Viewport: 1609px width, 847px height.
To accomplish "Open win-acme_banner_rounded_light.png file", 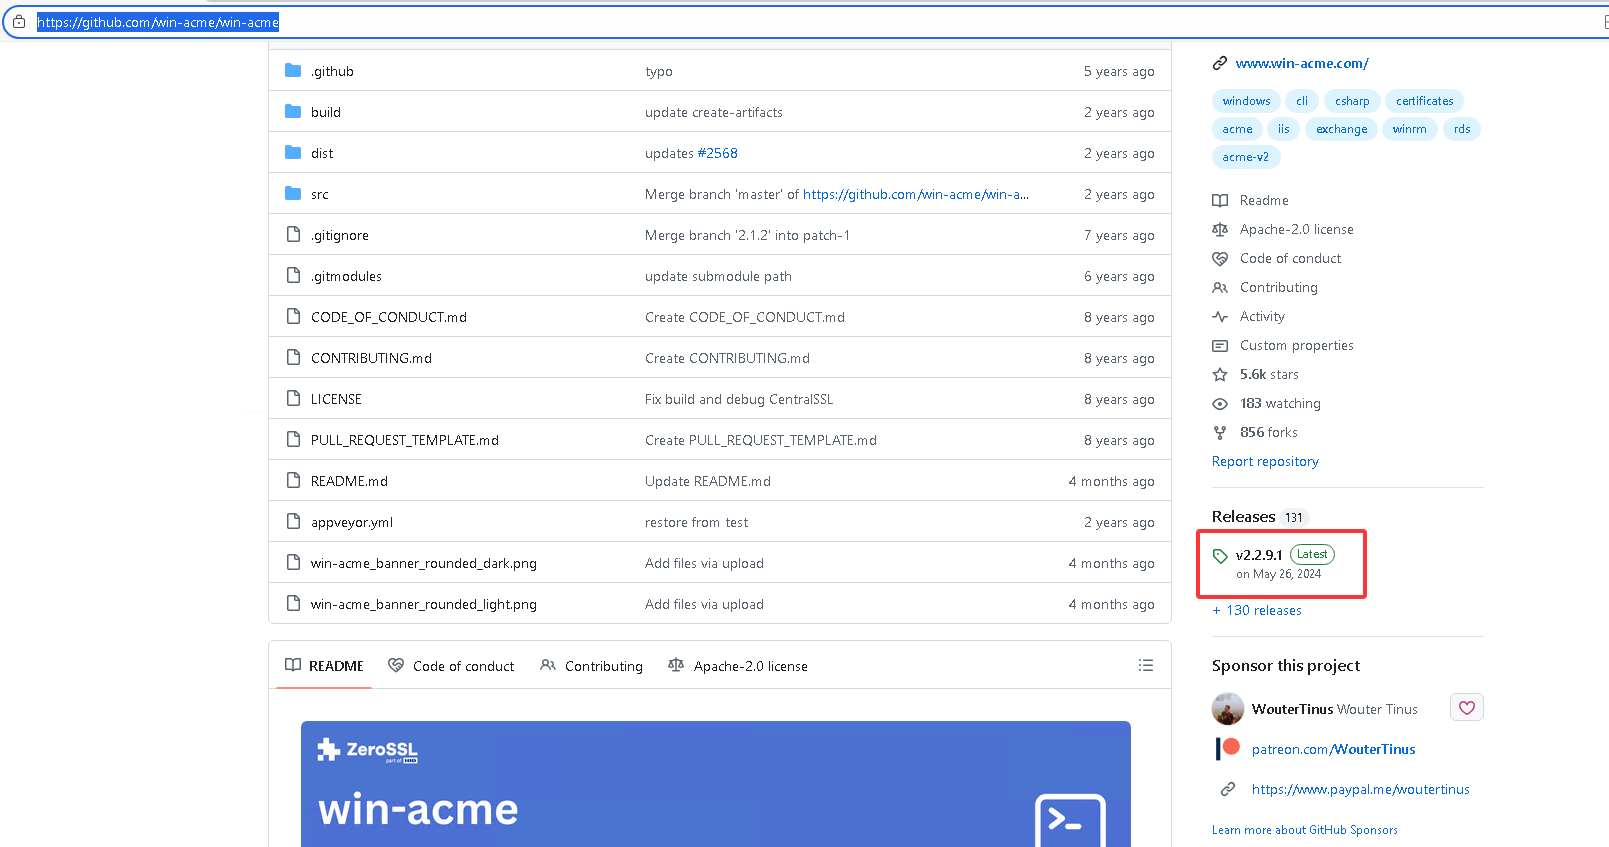I will (x=424, y=604).
